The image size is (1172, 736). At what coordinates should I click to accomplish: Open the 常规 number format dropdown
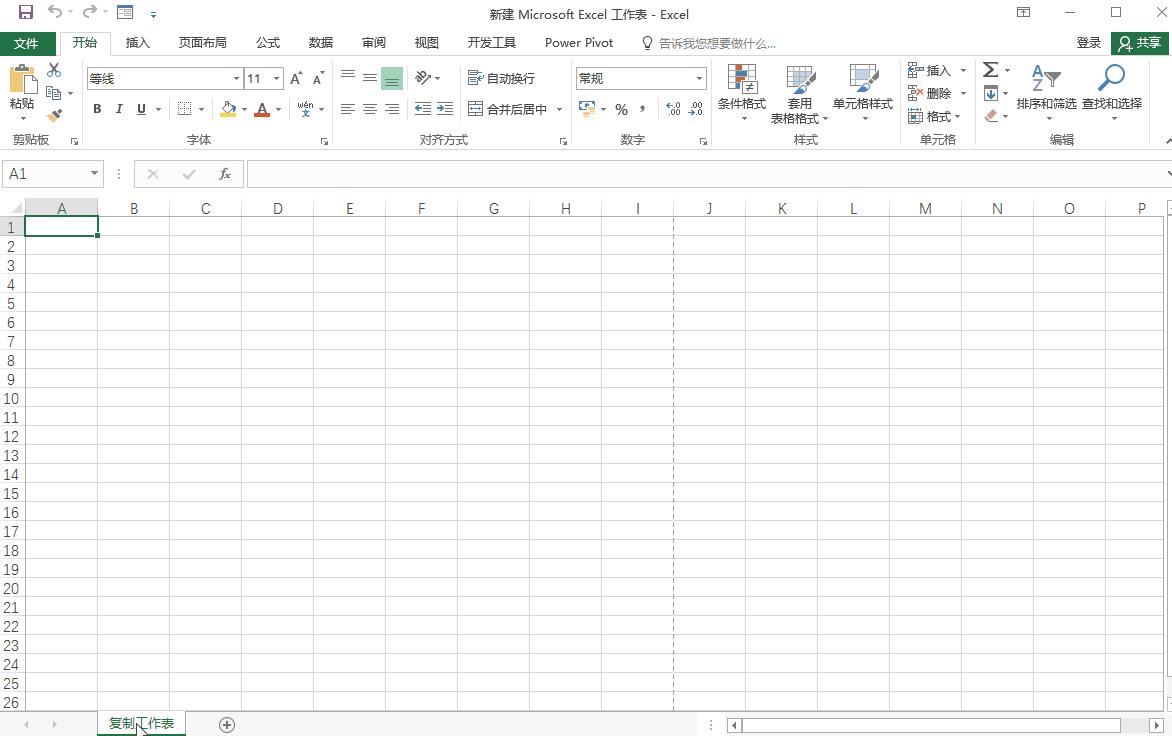coord(700,78)
